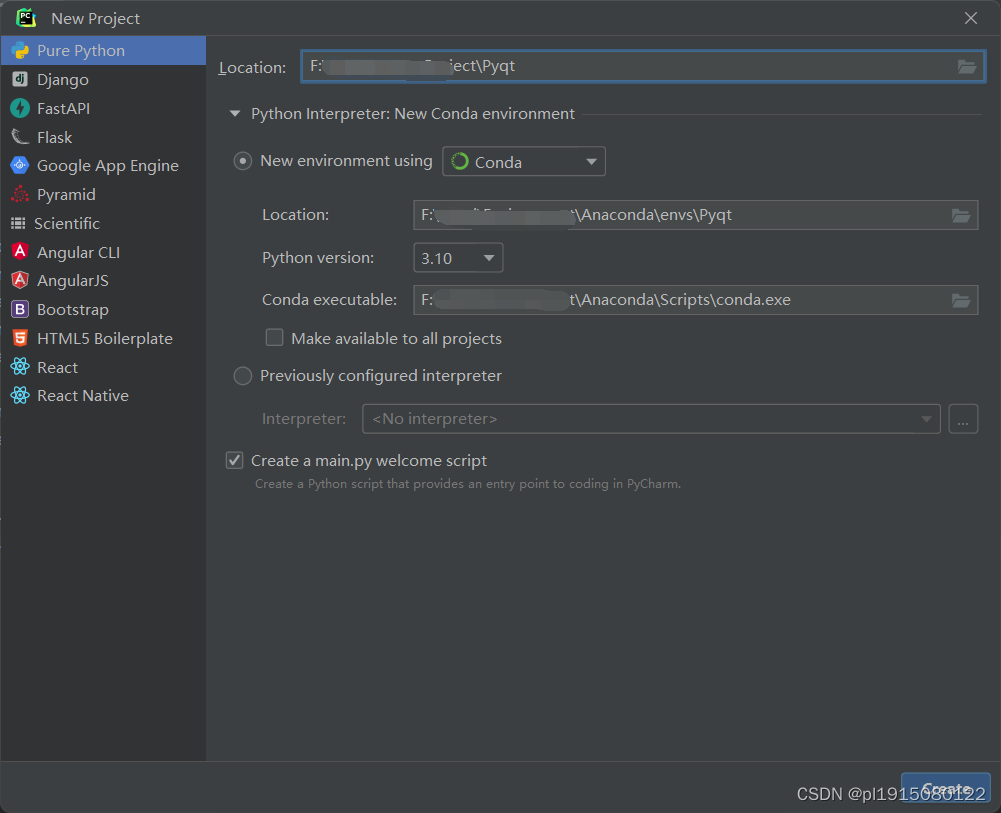Viewport: 1001px width, 813px height.
Task: Select New environment using radio button
Action: 243,161
